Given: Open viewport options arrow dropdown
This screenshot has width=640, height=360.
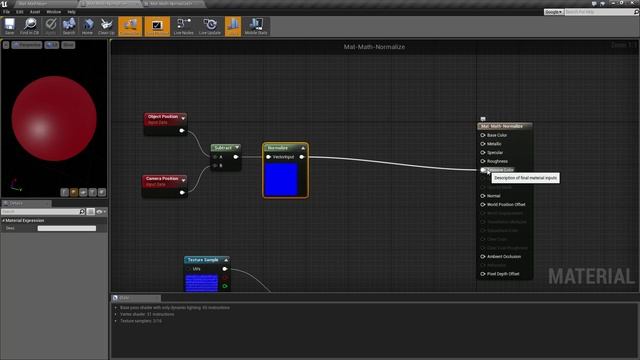Looking at the screenshot, I should coord(6,45).
